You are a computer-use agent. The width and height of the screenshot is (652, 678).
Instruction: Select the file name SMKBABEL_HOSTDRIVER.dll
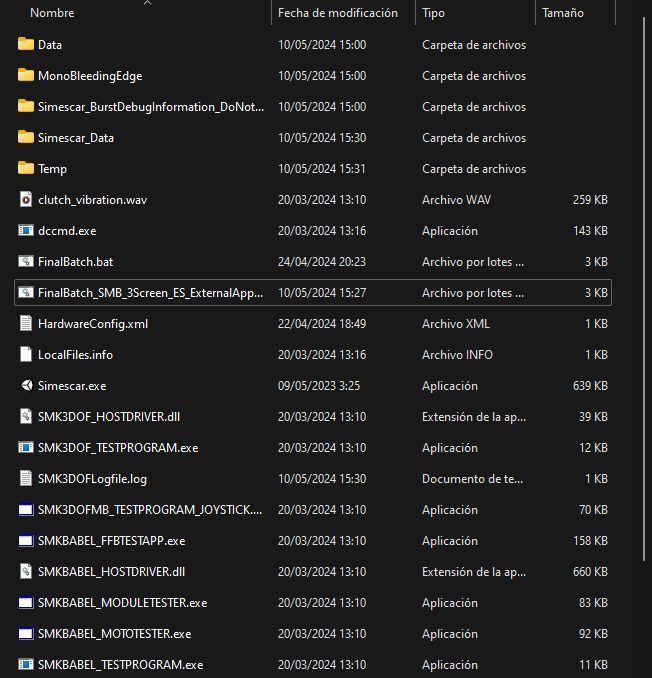112,572
